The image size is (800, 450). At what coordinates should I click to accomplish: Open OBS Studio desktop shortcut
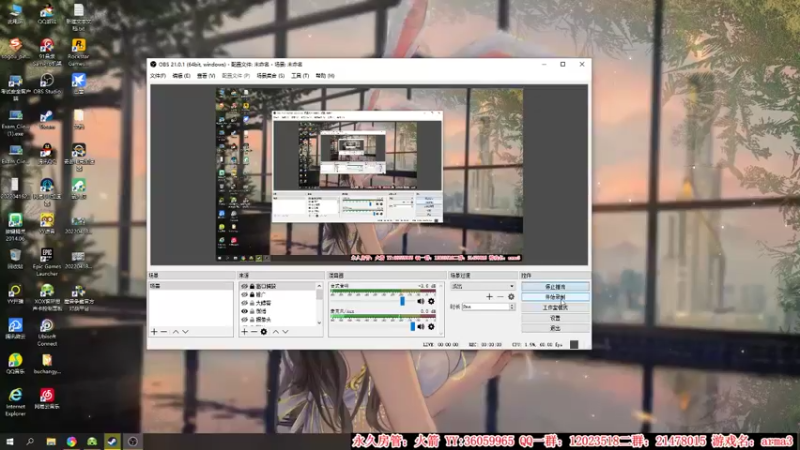coord(47,84)
